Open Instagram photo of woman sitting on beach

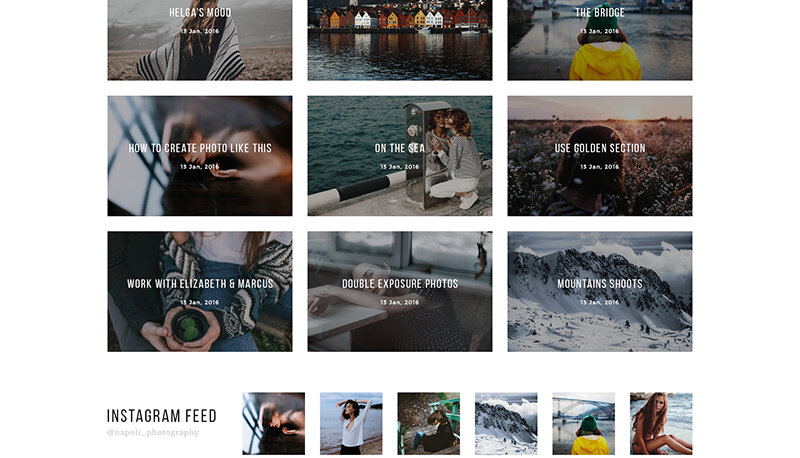pyautogui.click(x=661, y=423)
